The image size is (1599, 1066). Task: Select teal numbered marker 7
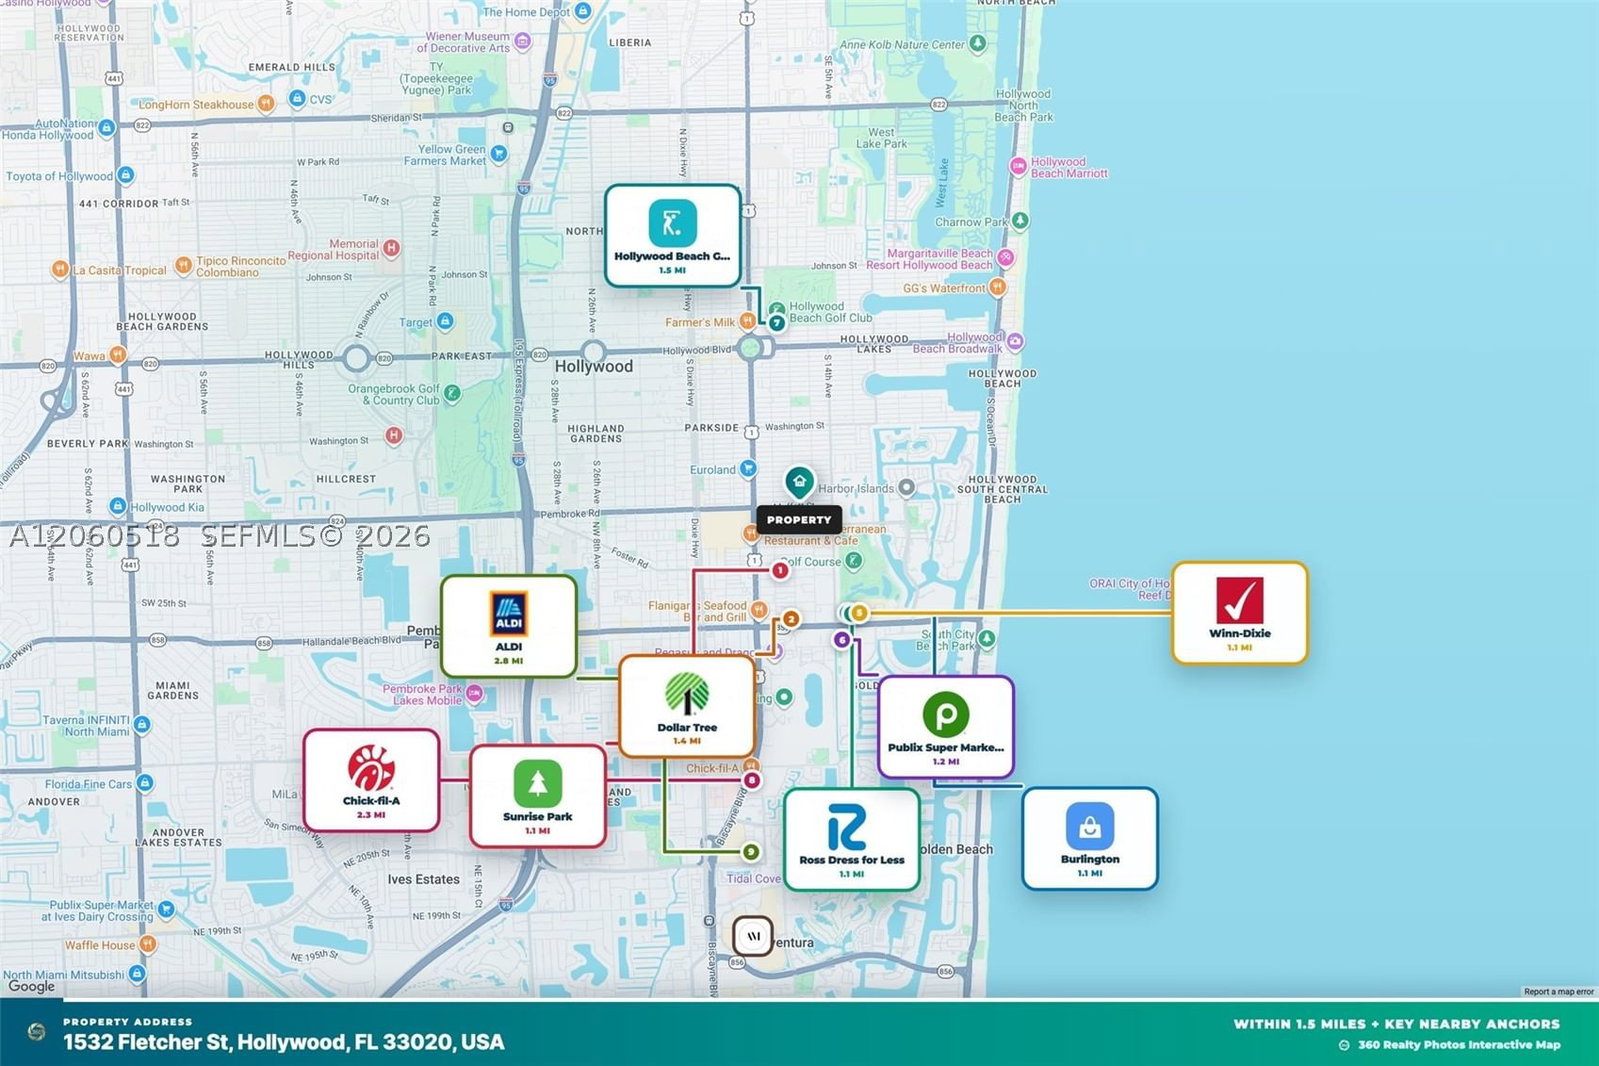777,323
